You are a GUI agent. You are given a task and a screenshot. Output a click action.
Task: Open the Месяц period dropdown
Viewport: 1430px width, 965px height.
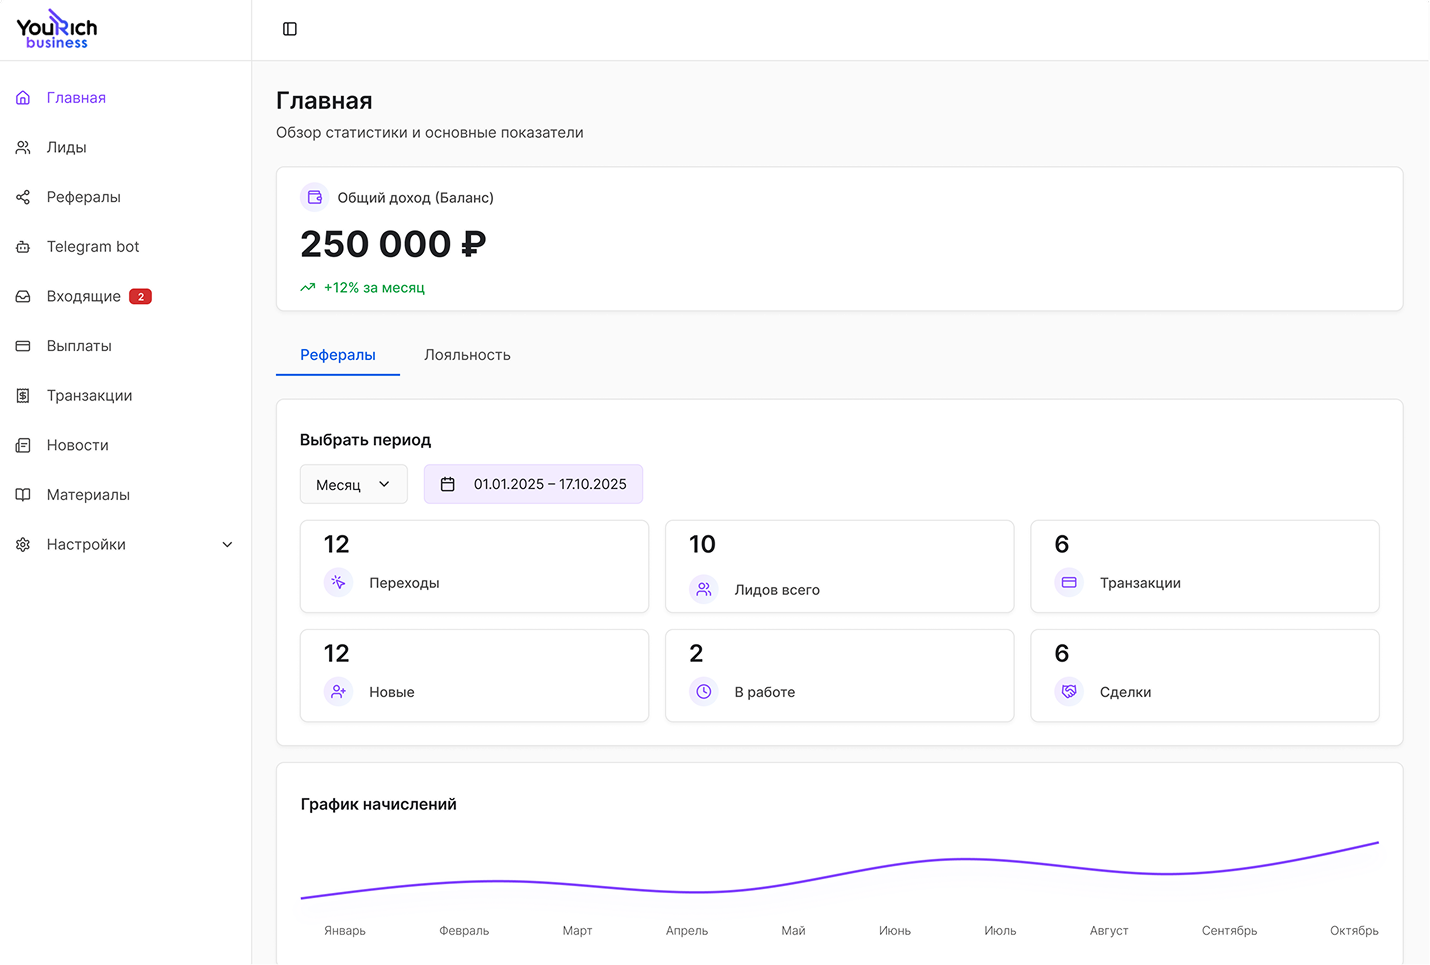pos(353,484)
